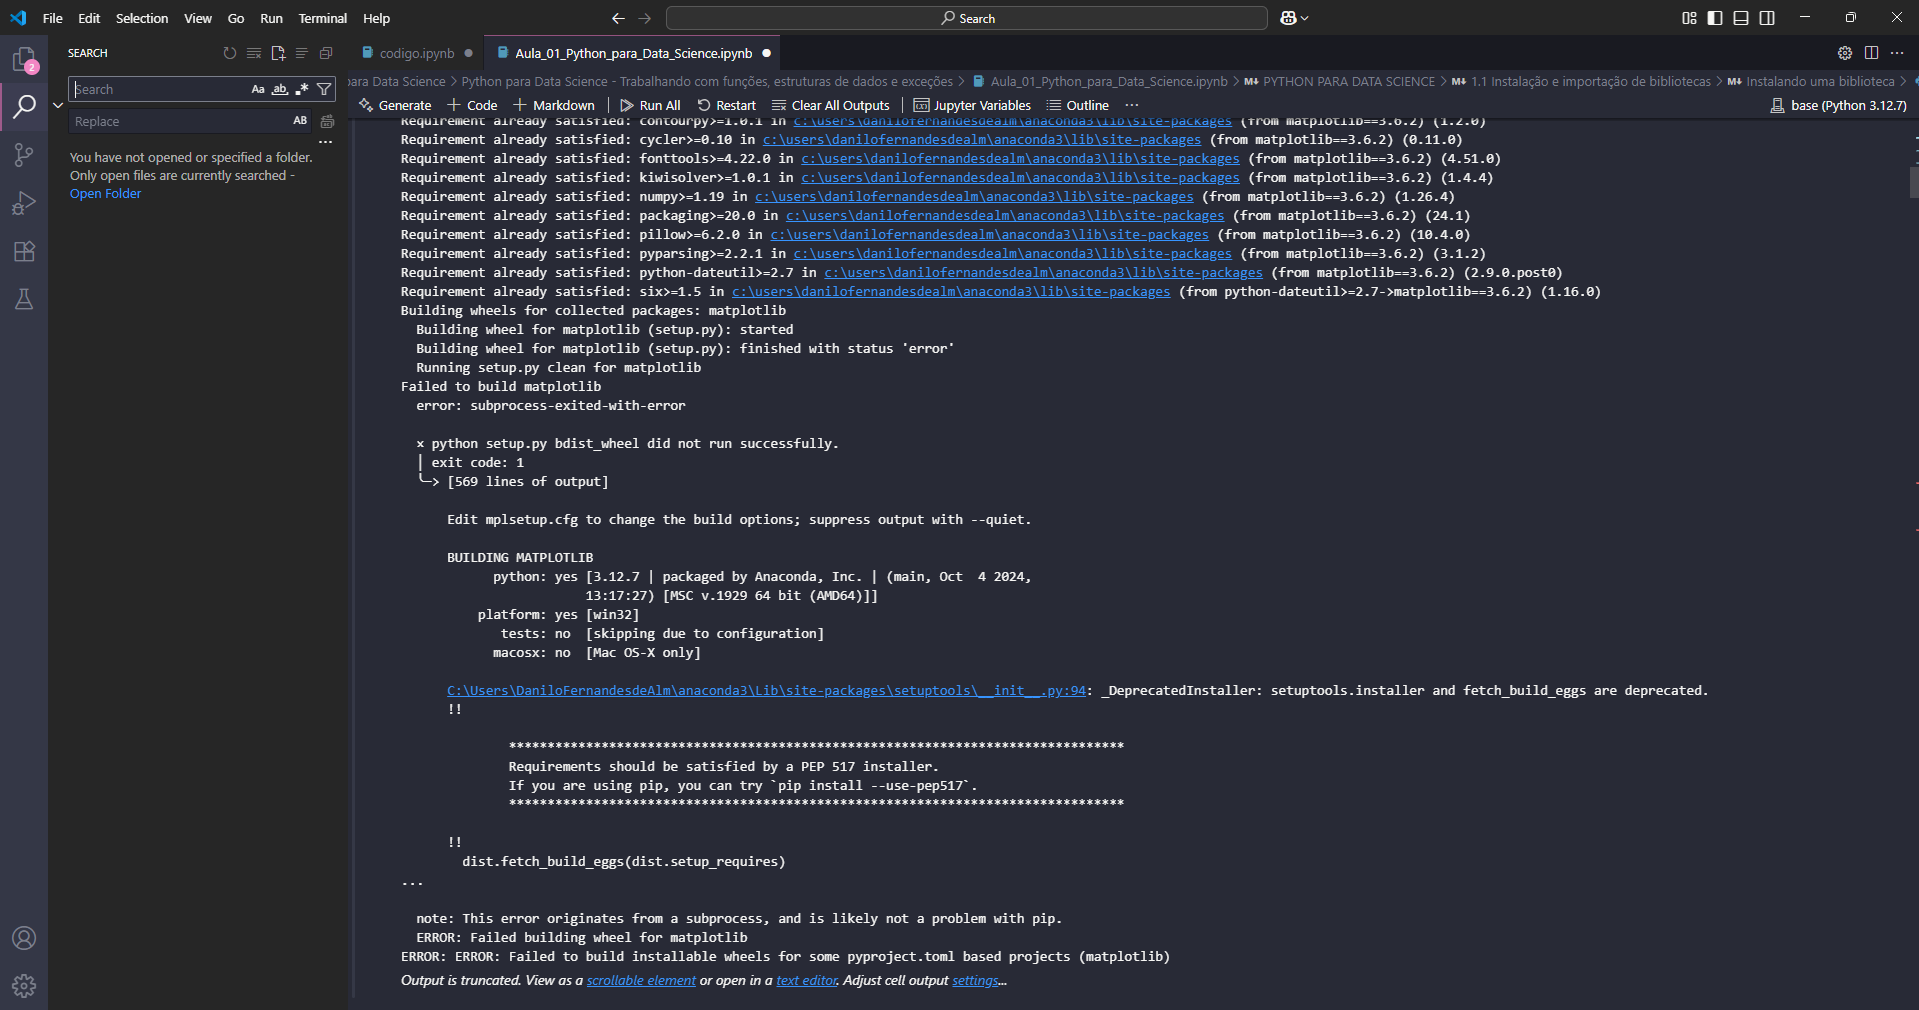Click Clear All Outputs
The height and width of the screenshot is (1010, 1919).
coord(830,105)
